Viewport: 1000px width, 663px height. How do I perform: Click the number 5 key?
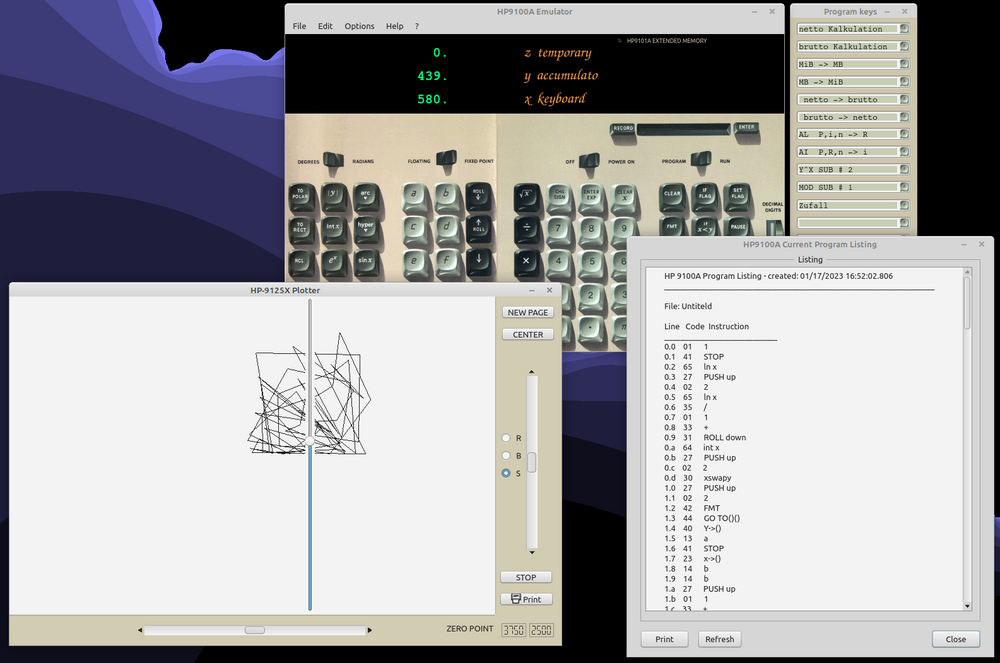click(592, 264)
